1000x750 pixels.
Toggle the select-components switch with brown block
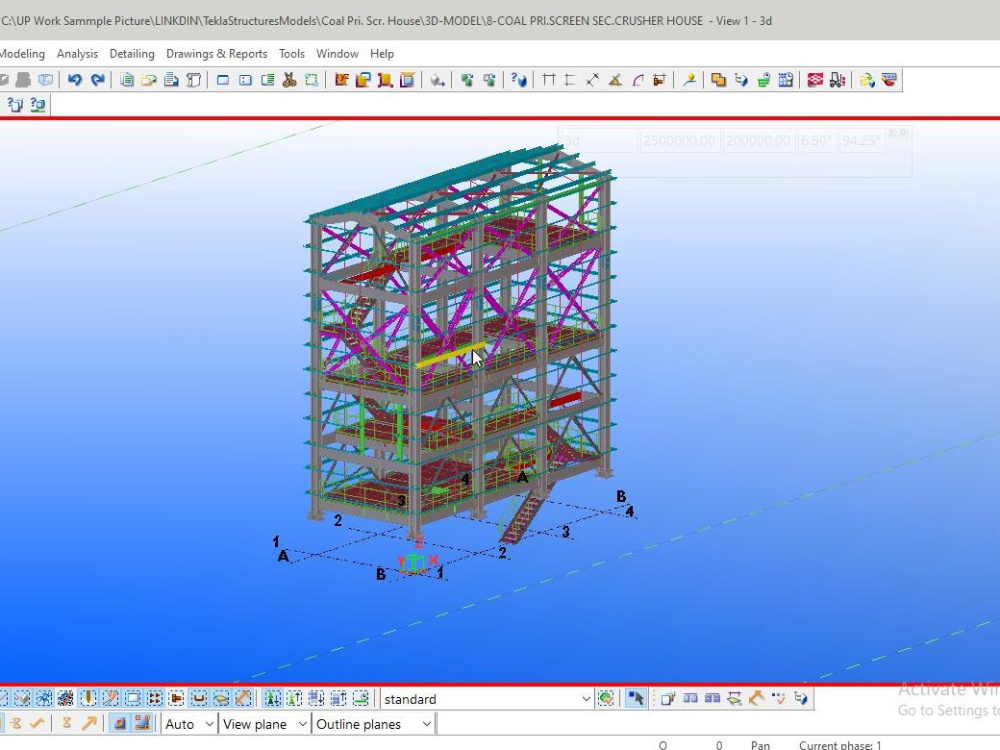177,698
